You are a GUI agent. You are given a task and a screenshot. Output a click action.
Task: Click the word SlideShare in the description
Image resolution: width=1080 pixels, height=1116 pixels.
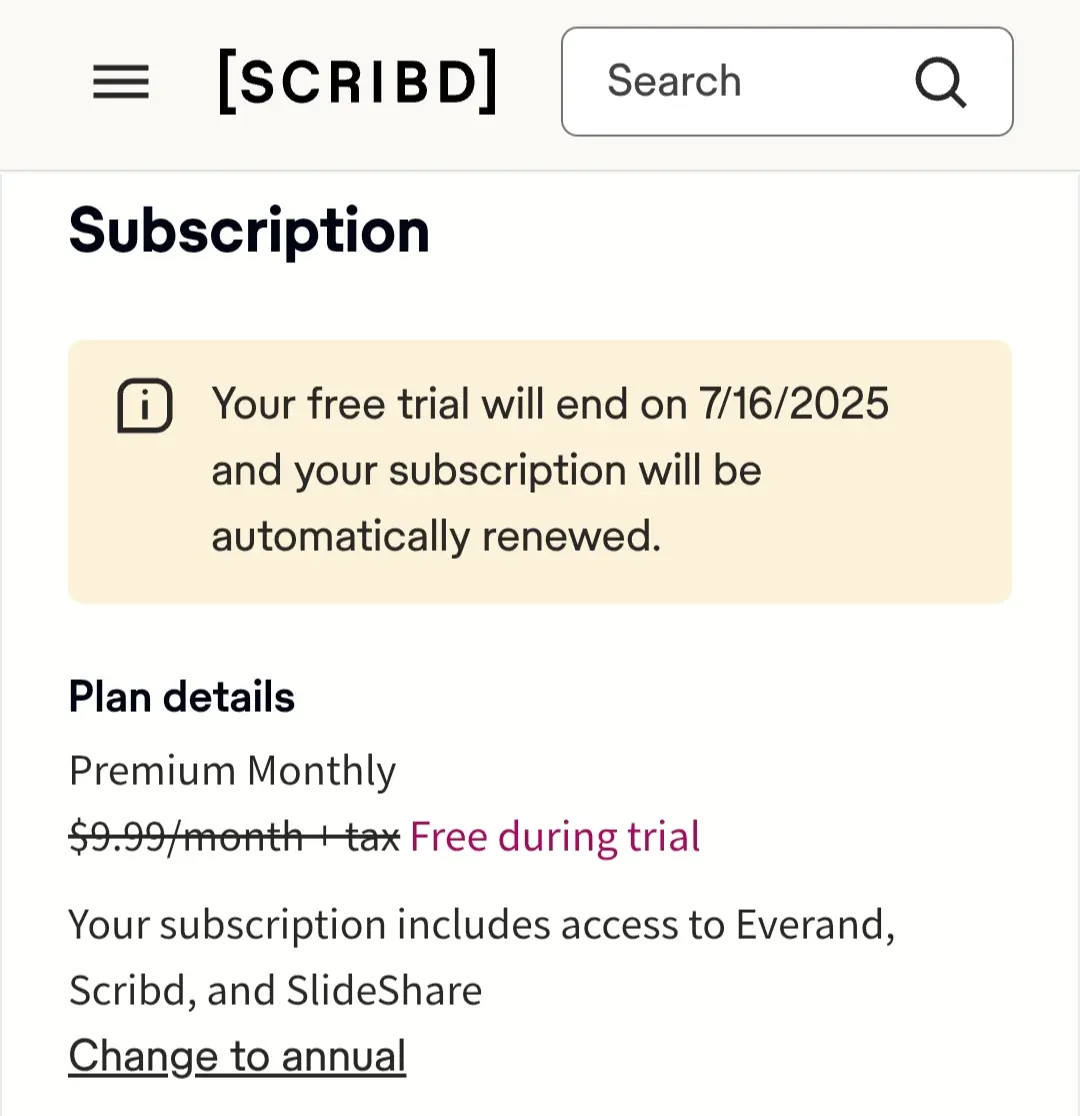coord(384,990)
